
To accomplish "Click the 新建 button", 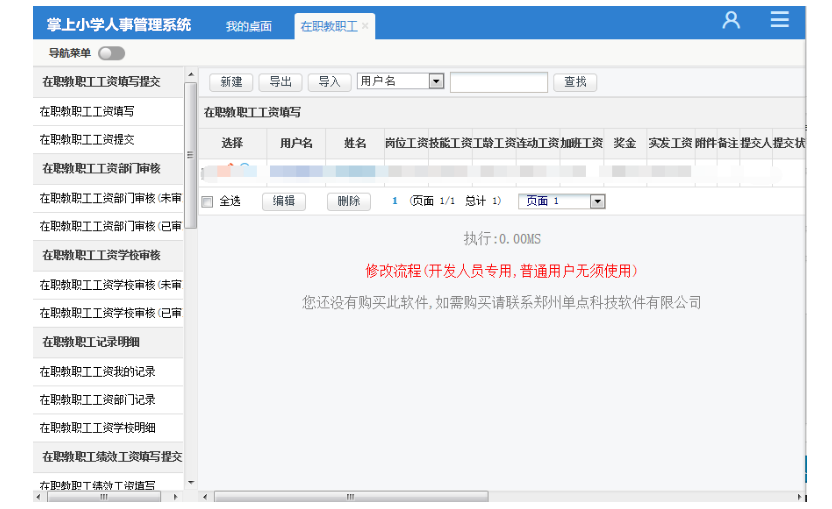I will click(x=231, y=82).
